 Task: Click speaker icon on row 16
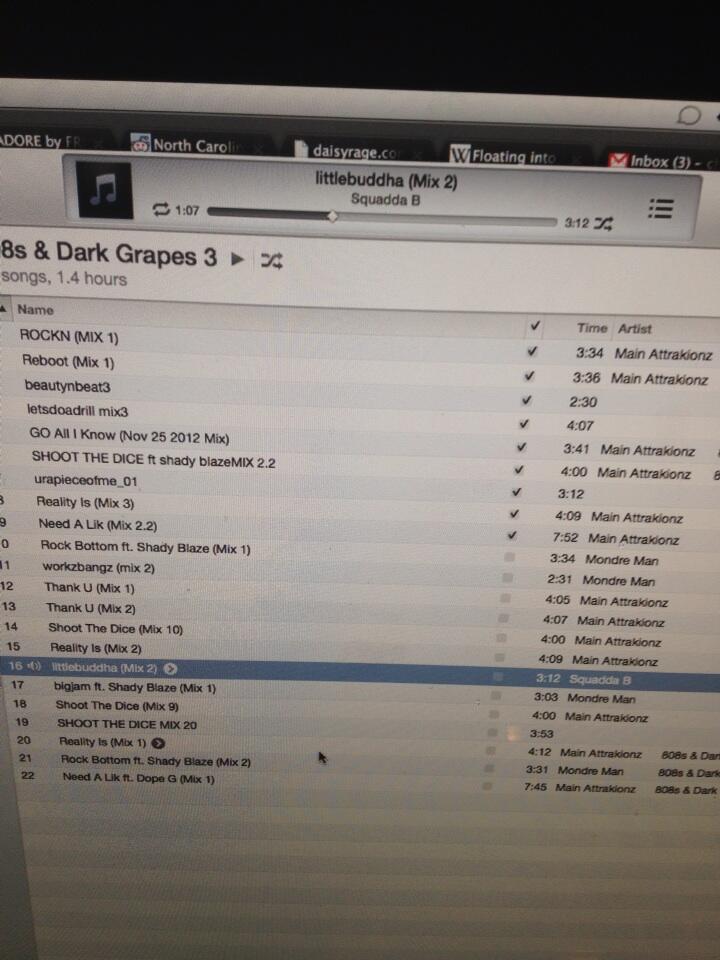tap(35, 666)
